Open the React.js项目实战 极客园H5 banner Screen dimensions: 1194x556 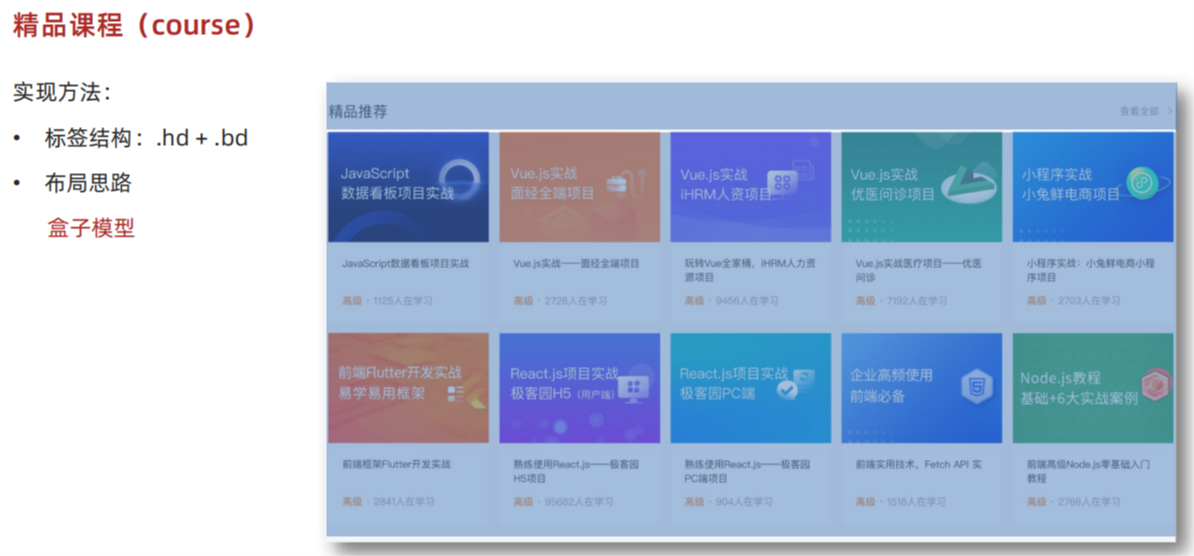[579, 388]
